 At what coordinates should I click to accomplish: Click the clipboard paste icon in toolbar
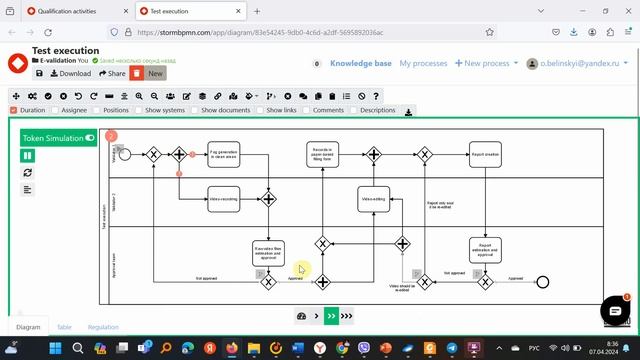click(332, 96)
